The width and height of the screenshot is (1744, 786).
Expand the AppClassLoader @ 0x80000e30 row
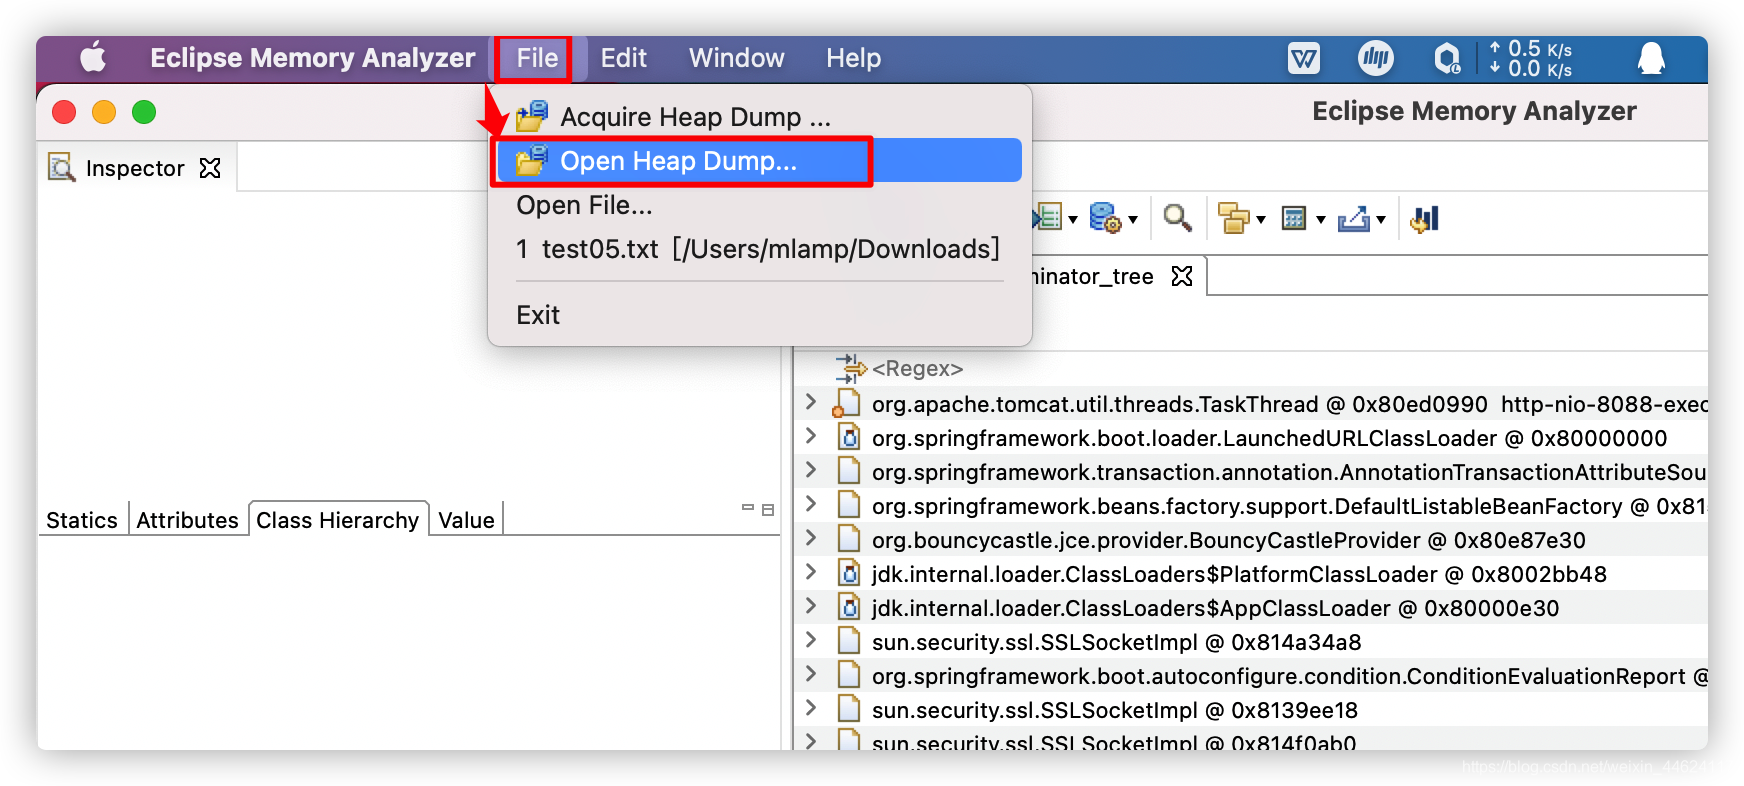pyautogui.click(x=811, y=606)
